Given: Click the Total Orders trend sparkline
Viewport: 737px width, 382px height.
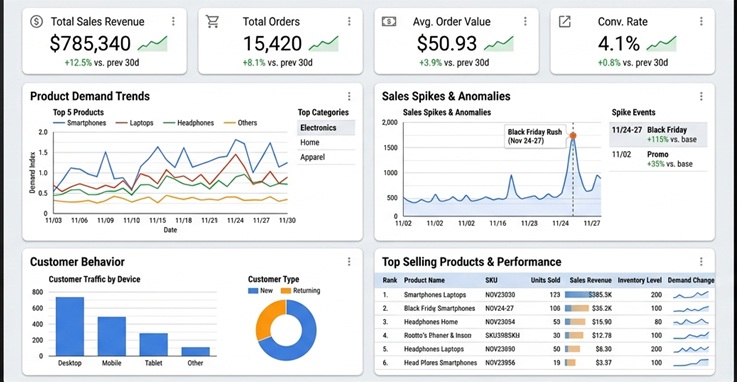Looking at the screenshot, I should [x=324, y=44].
